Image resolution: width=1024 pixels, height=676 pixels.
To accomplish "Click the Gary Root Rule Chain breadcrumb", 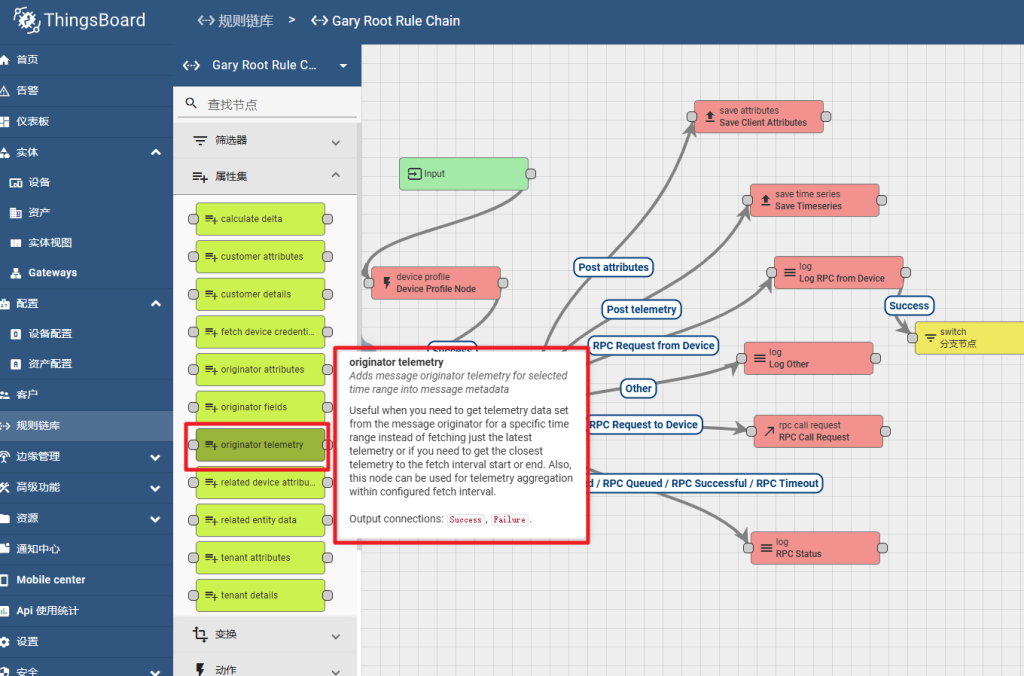I will click(x=386, y=21).
